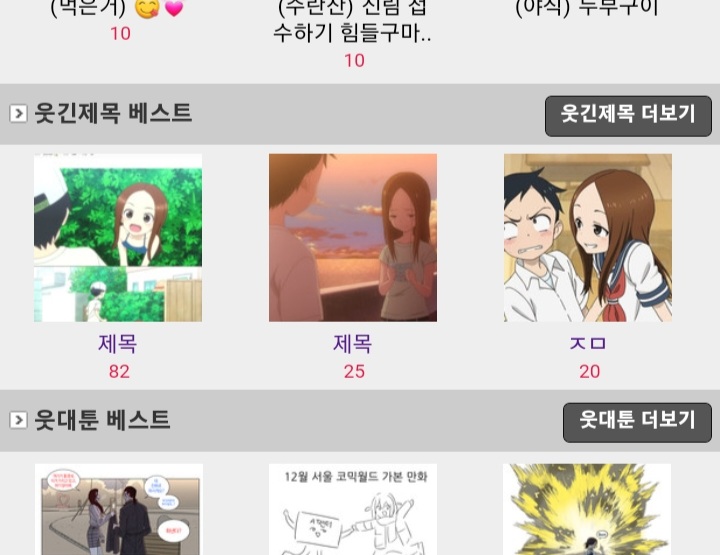This screenshot has height=555, width=720.
Task: Click 웃대툰 베스트 section heading
Action: [x=102, y=420]
